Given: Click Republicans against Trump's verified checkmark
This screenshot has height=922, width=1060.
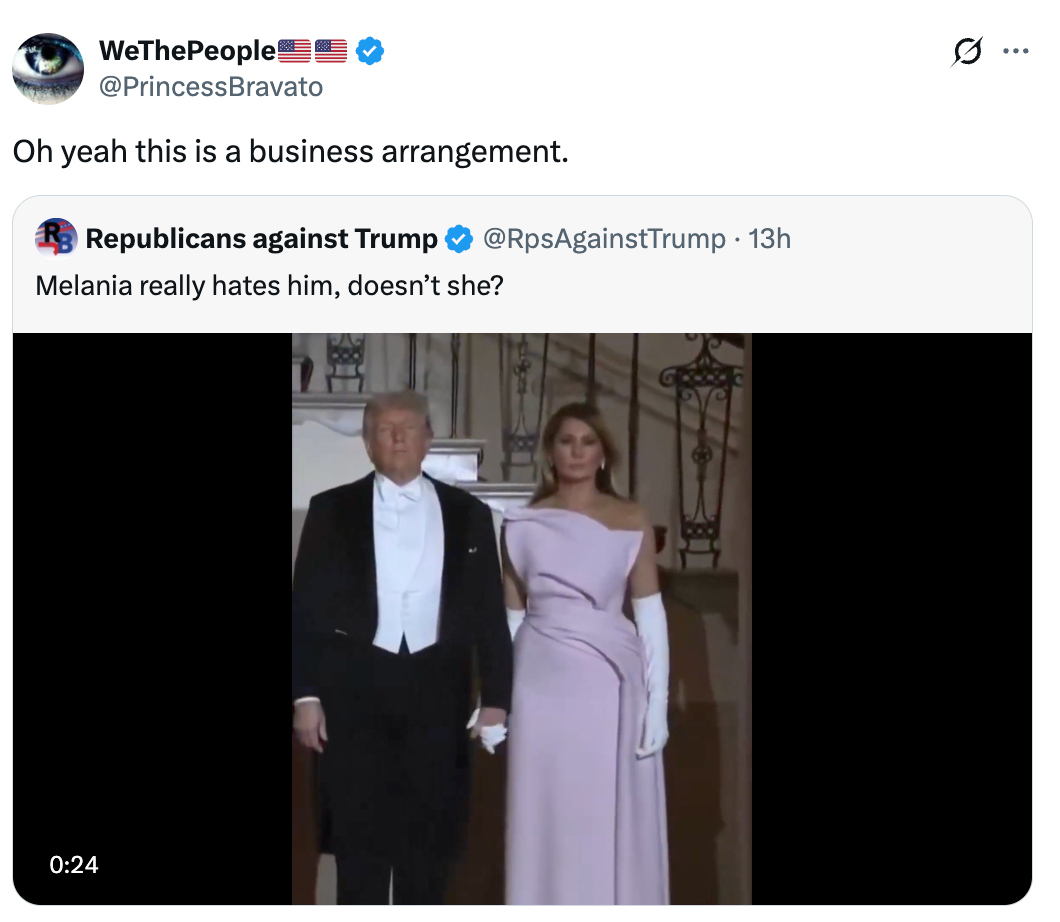Looking at the screenshot, I should click(x=459, y=238).
